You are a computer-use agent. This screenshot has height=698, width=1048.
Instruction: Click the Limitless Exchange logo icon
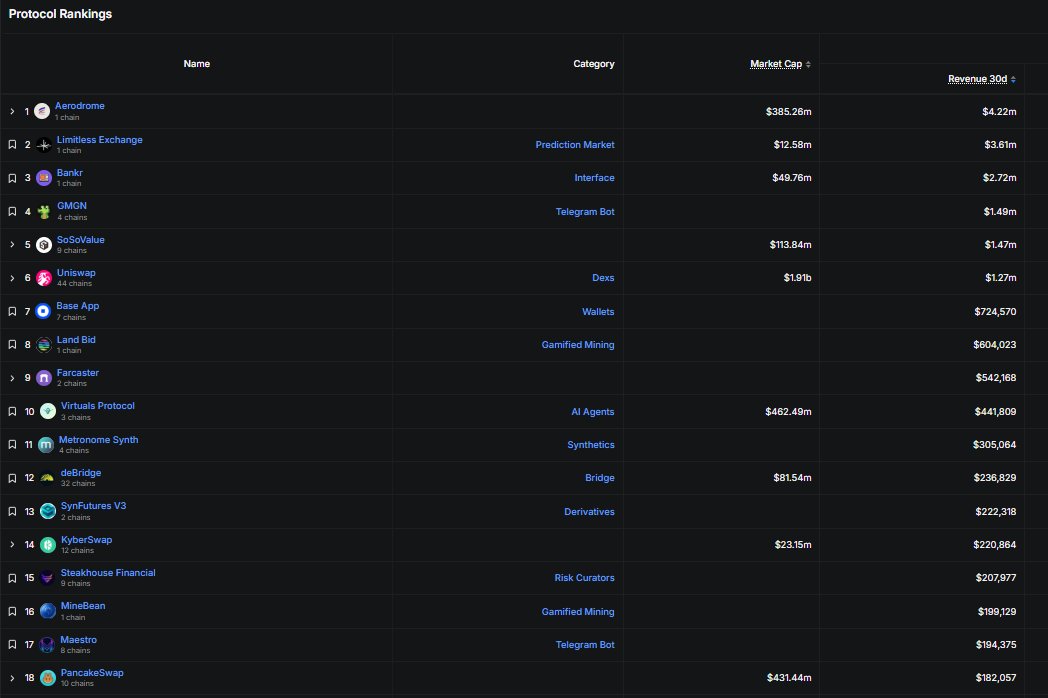pyautogui.click(x=44, y=144)
